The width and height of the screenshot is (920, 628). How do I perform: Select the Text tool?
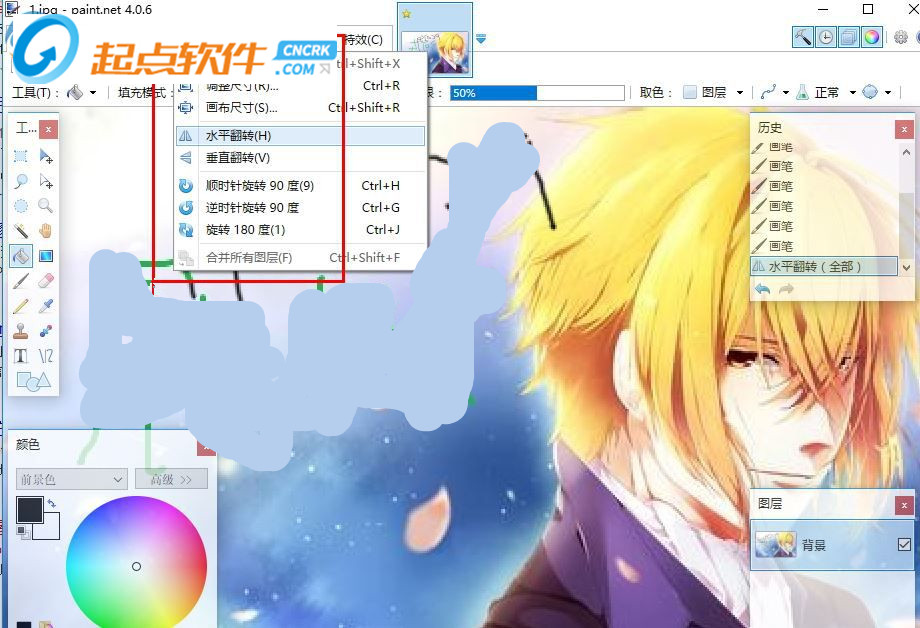click(x=21, y=356)
